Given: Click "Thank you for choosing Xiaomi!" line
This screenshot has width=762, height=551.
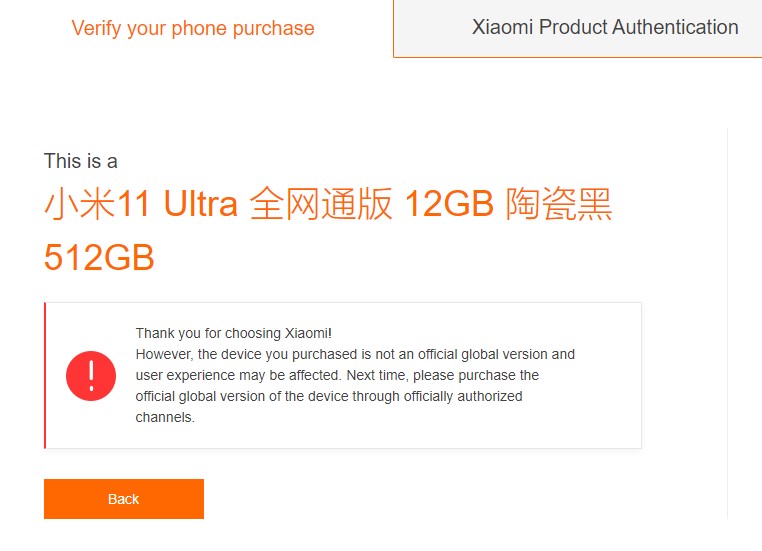Looking at the screenshot, I should pyautogui.click(x=234, y=333).
